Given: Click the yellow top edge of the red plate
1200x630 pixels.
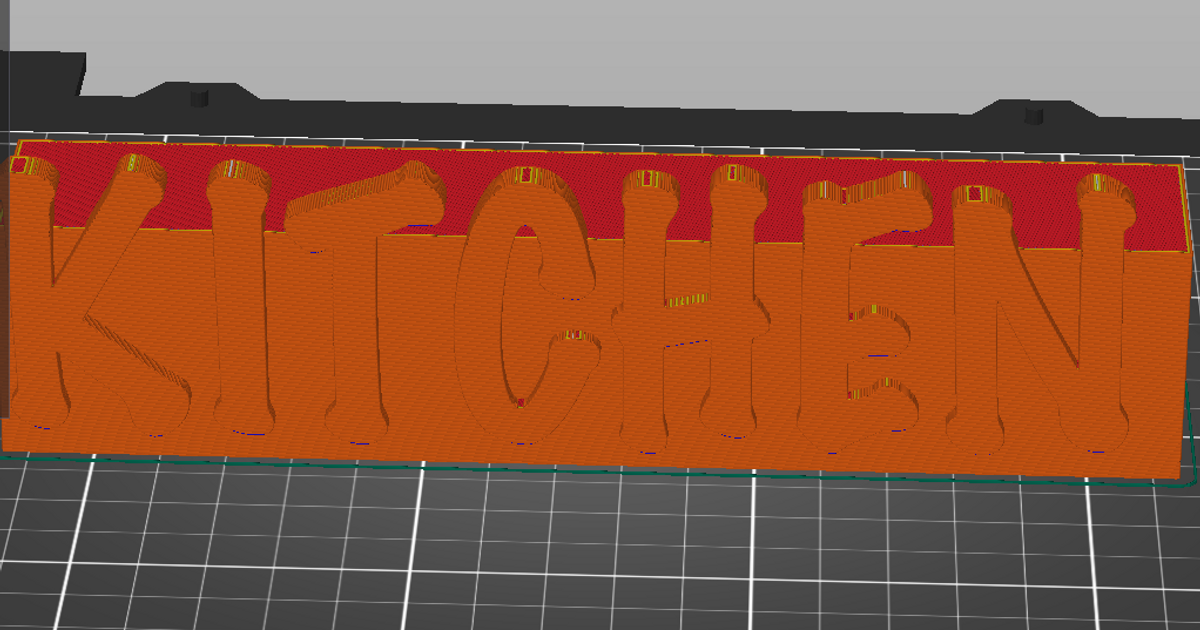Looking at the screenshot, I should pyautogui.click(x=600, y=152).
